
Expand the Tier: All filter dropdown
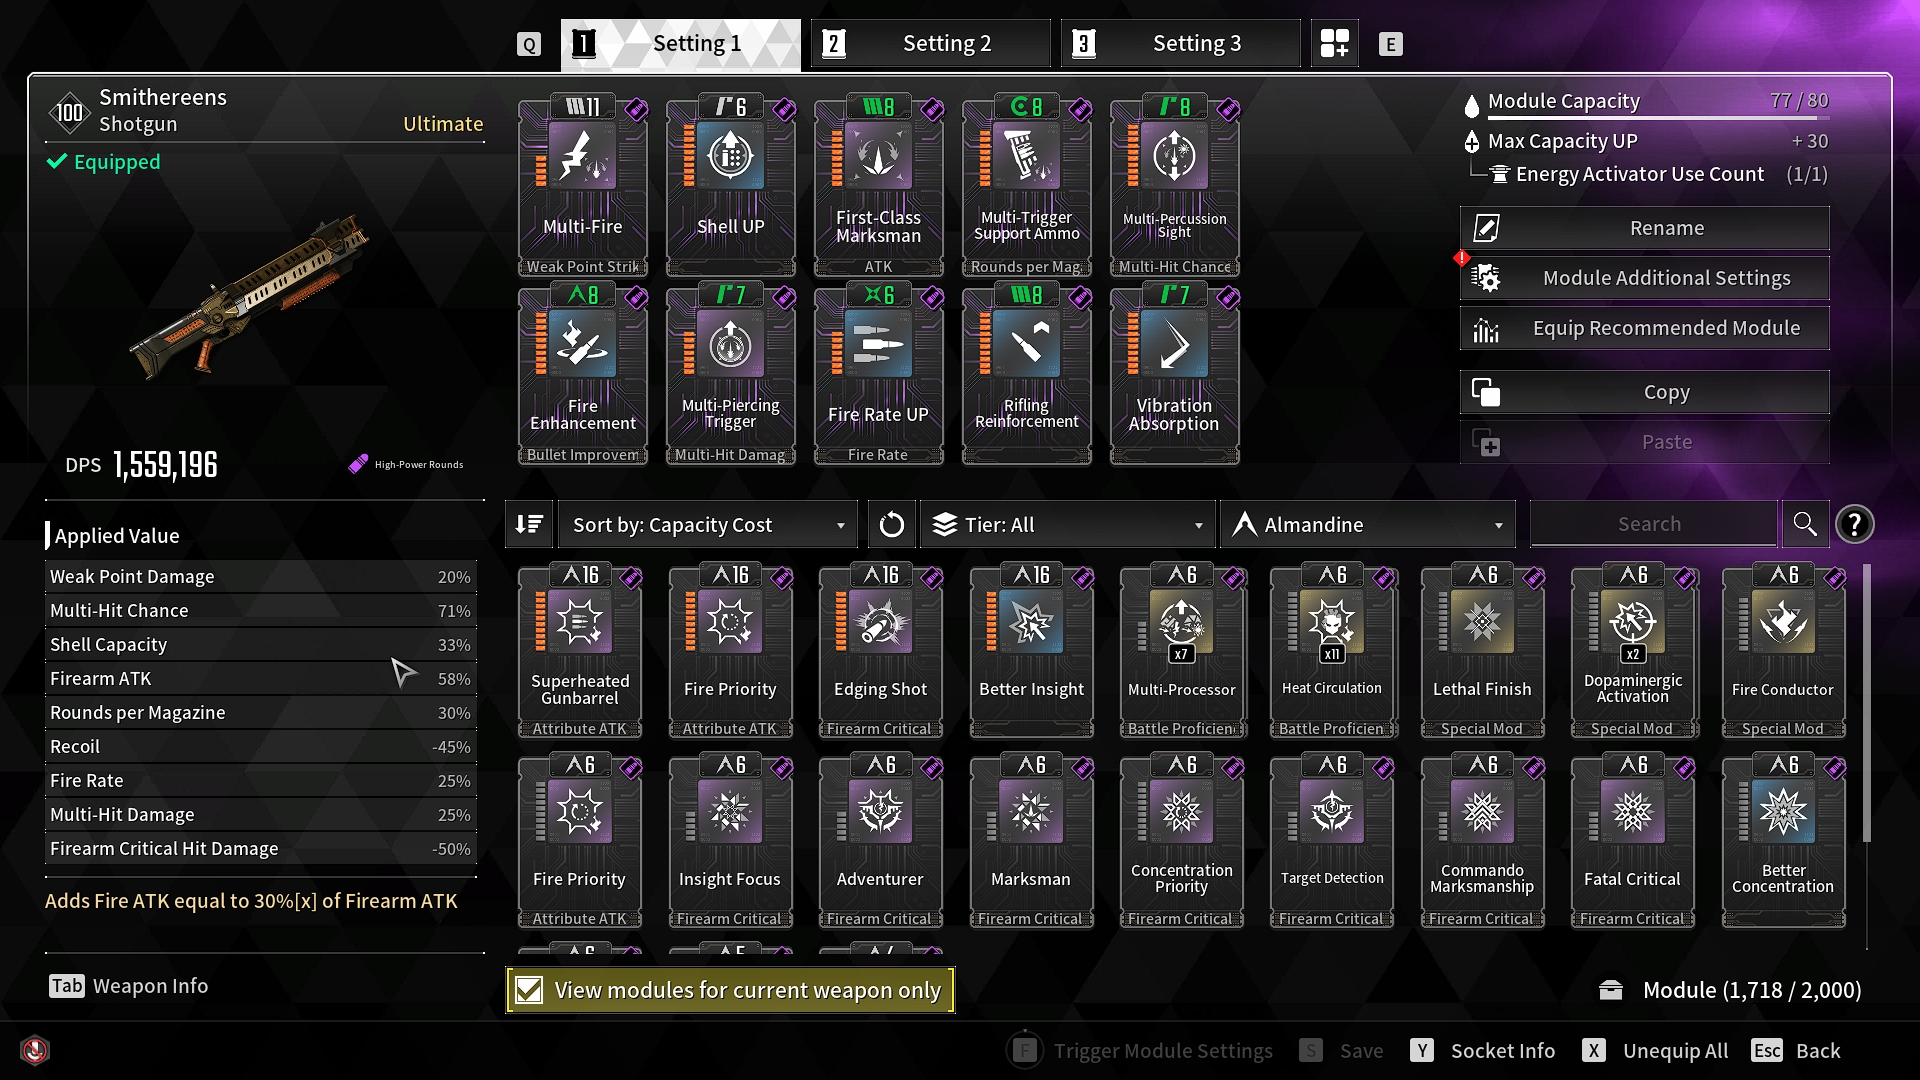1067,524
